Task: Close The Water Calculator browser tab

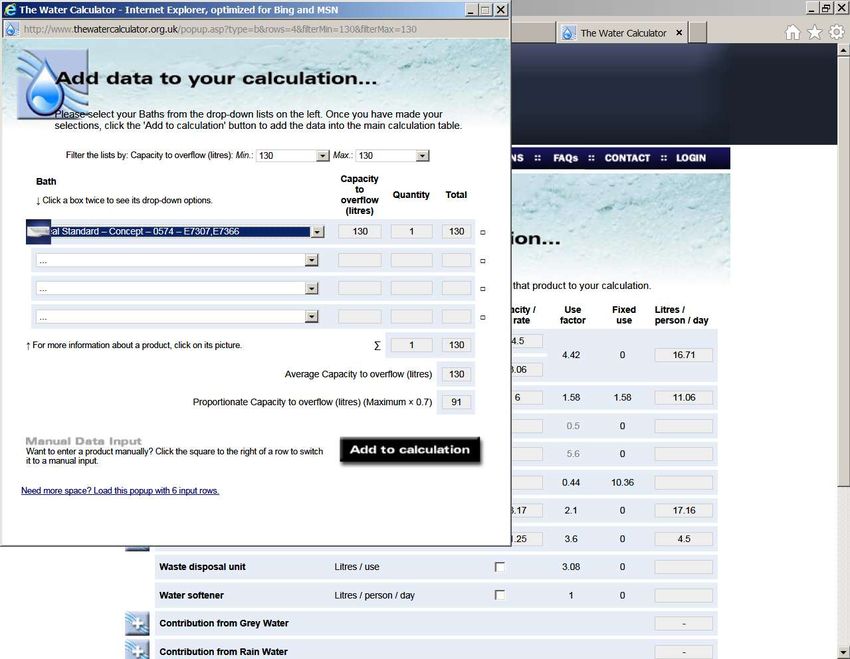Action: coord(679,33)
